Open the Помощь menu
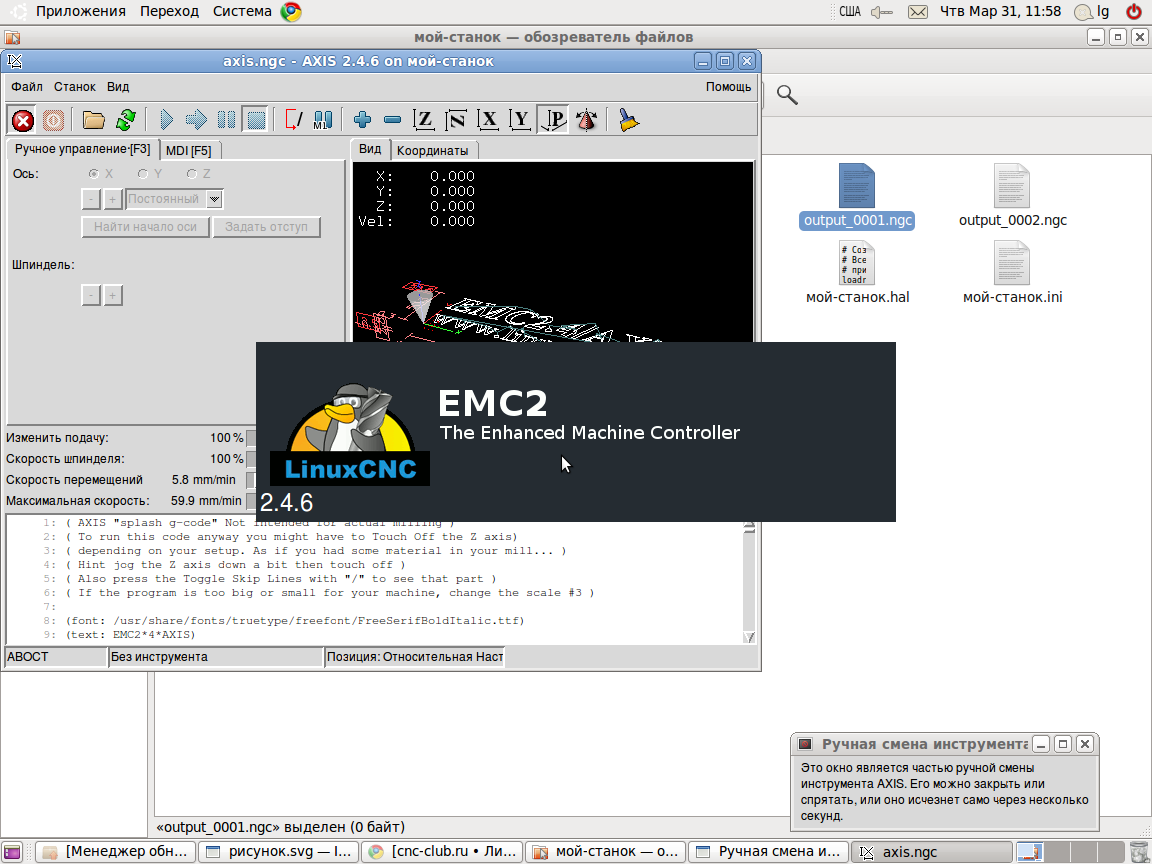The height and width of the screenshot is (864, 1152). [728, 87]
